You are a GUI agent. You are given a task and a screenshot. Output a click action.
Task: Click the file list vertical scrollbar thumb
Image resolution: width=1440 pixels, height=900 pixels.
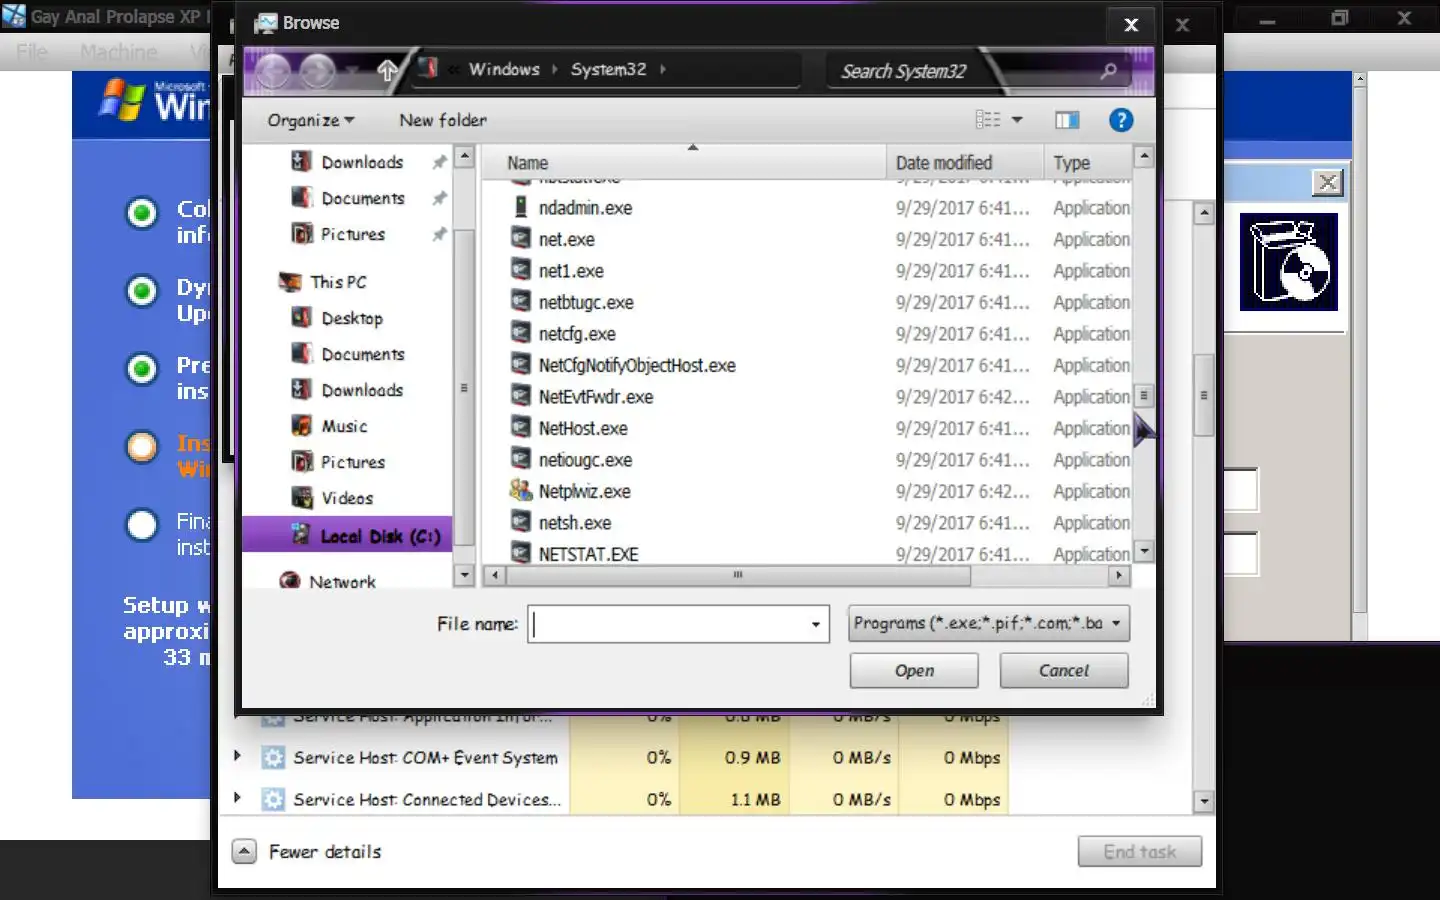[x=1144, y=396]
